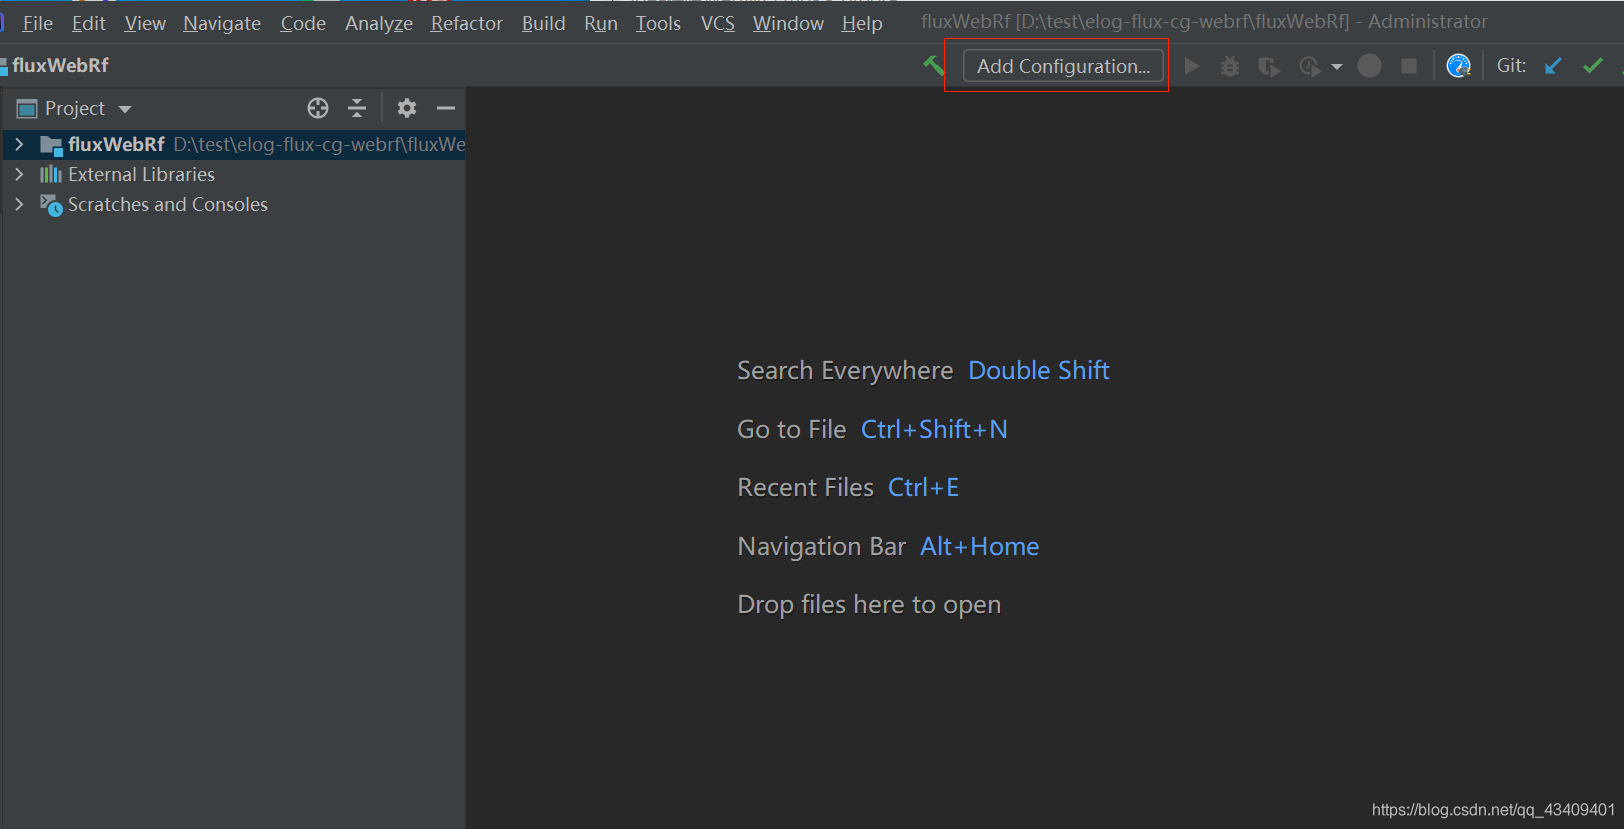
Task: Click the blue circular gauge icon in toolbar
Action: click(1458, 66)
